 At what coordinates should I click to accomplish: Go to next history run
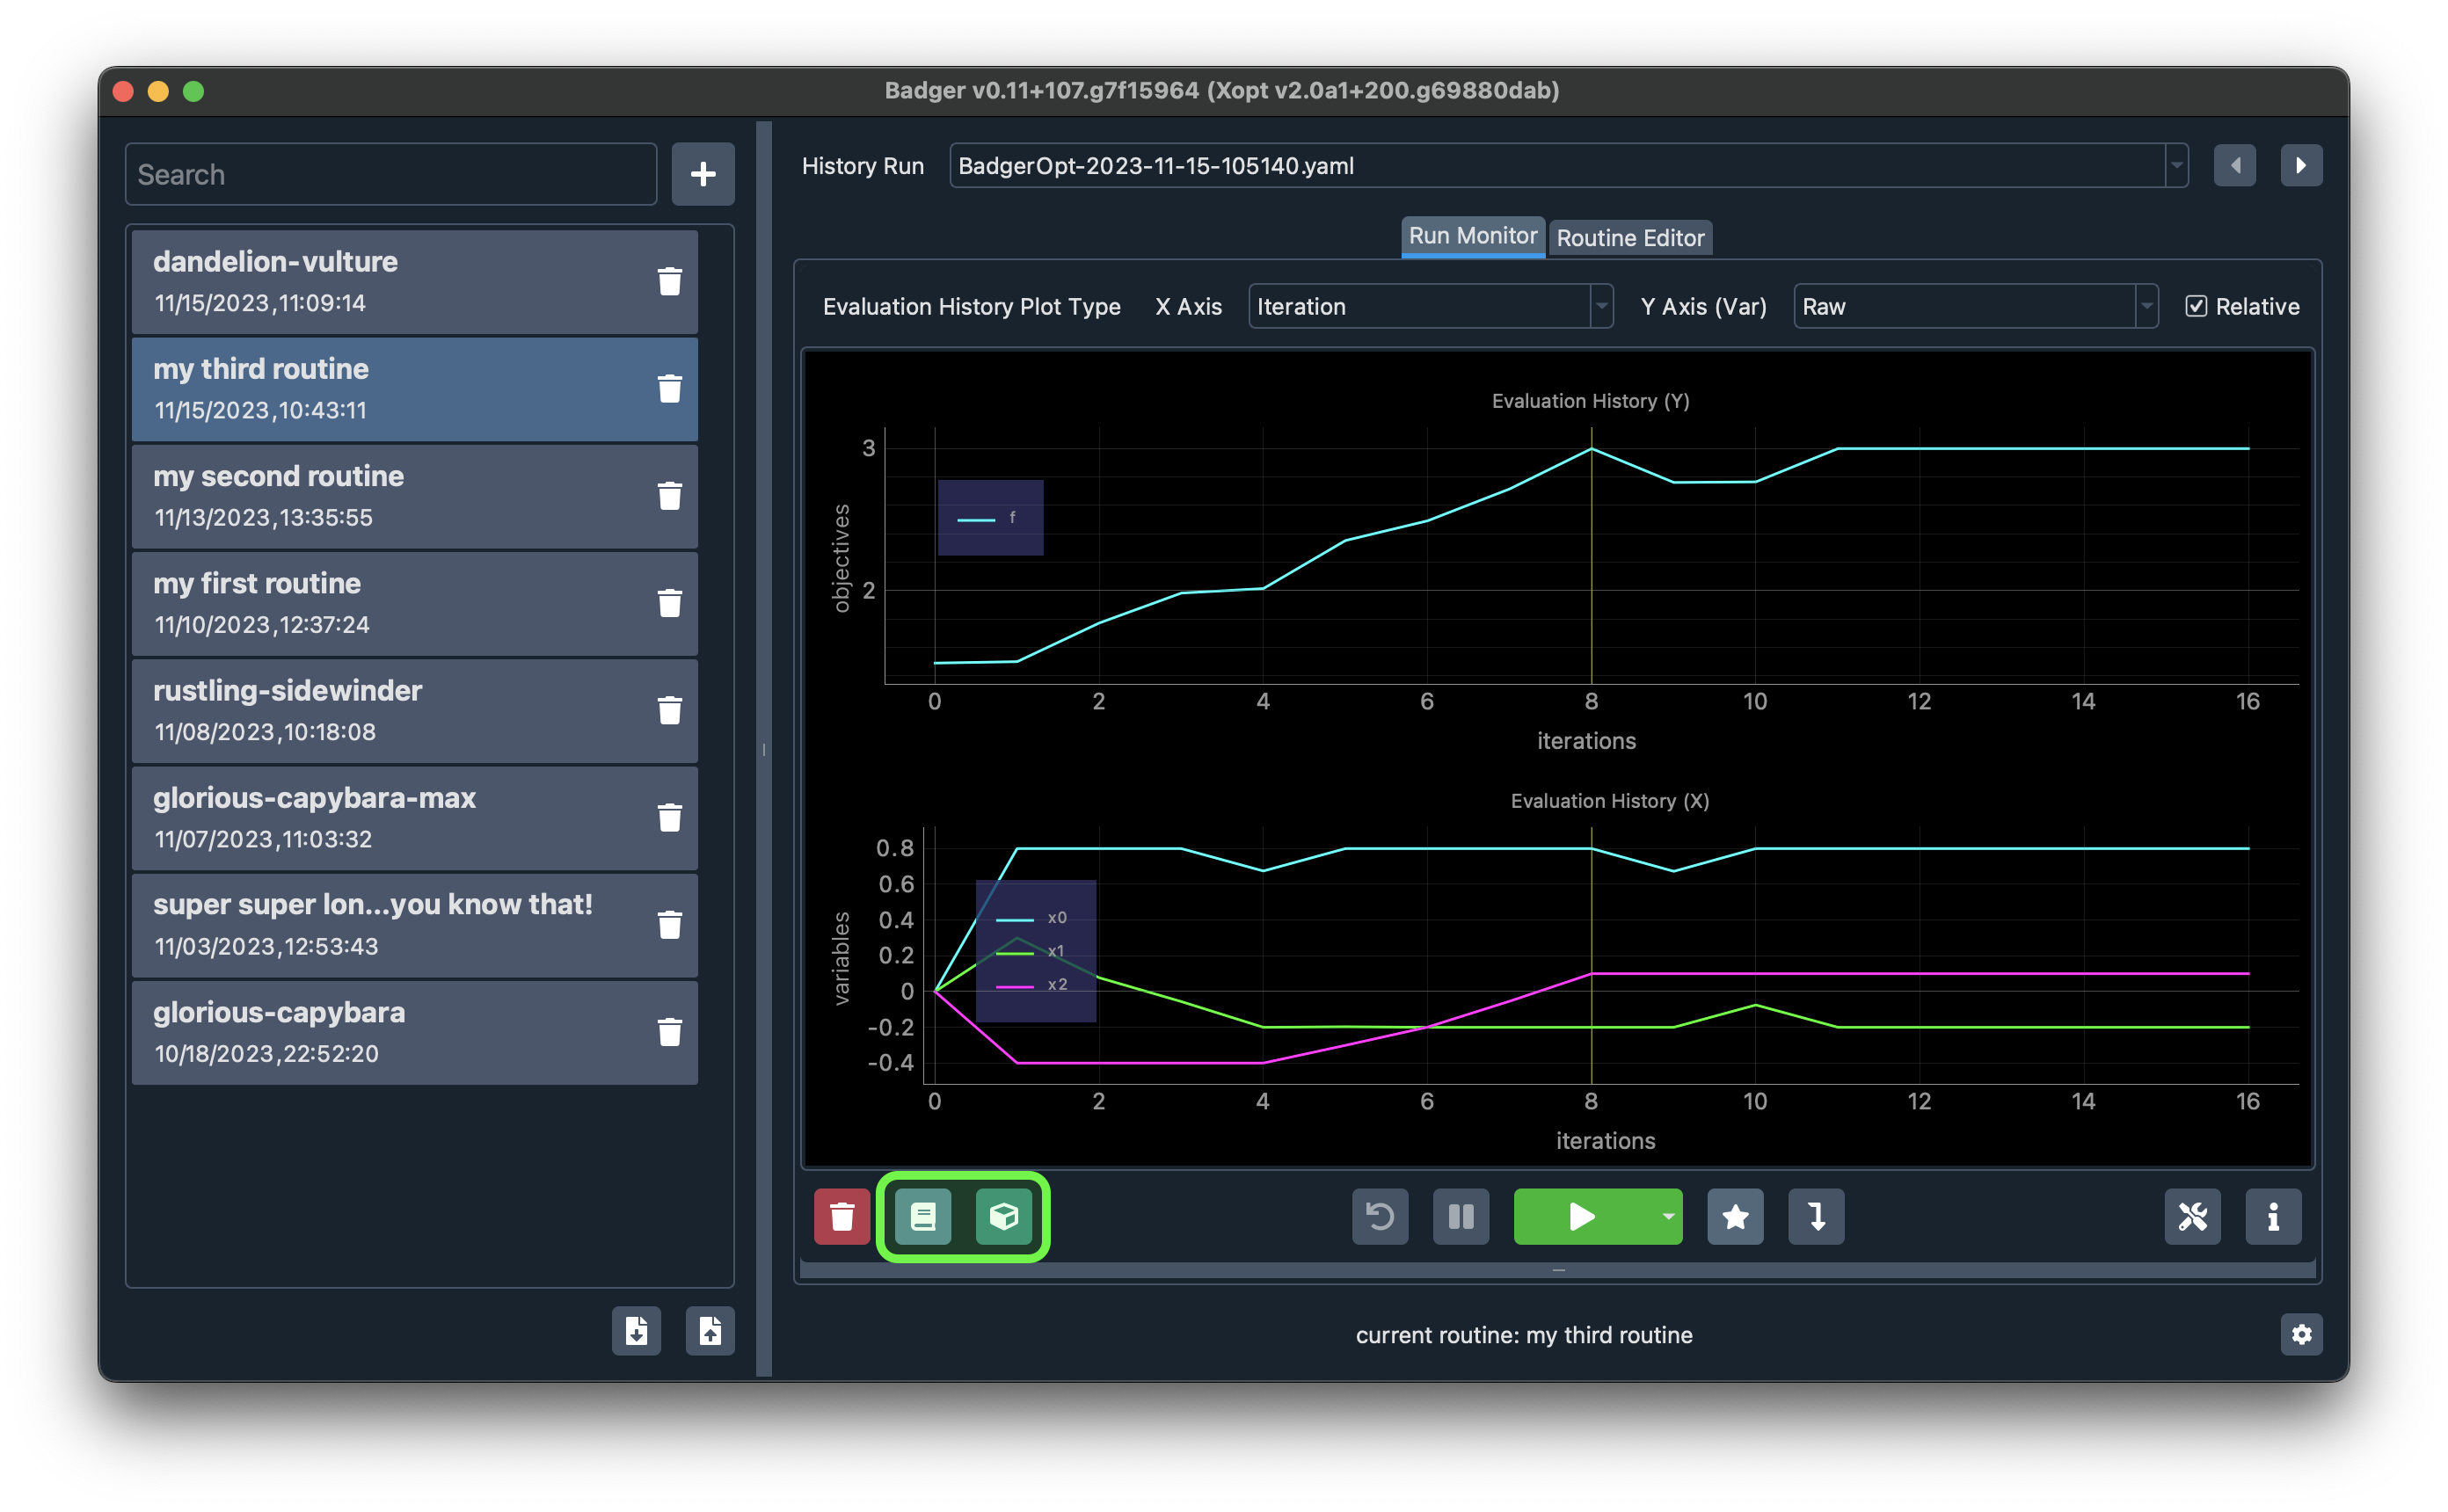2301,166
